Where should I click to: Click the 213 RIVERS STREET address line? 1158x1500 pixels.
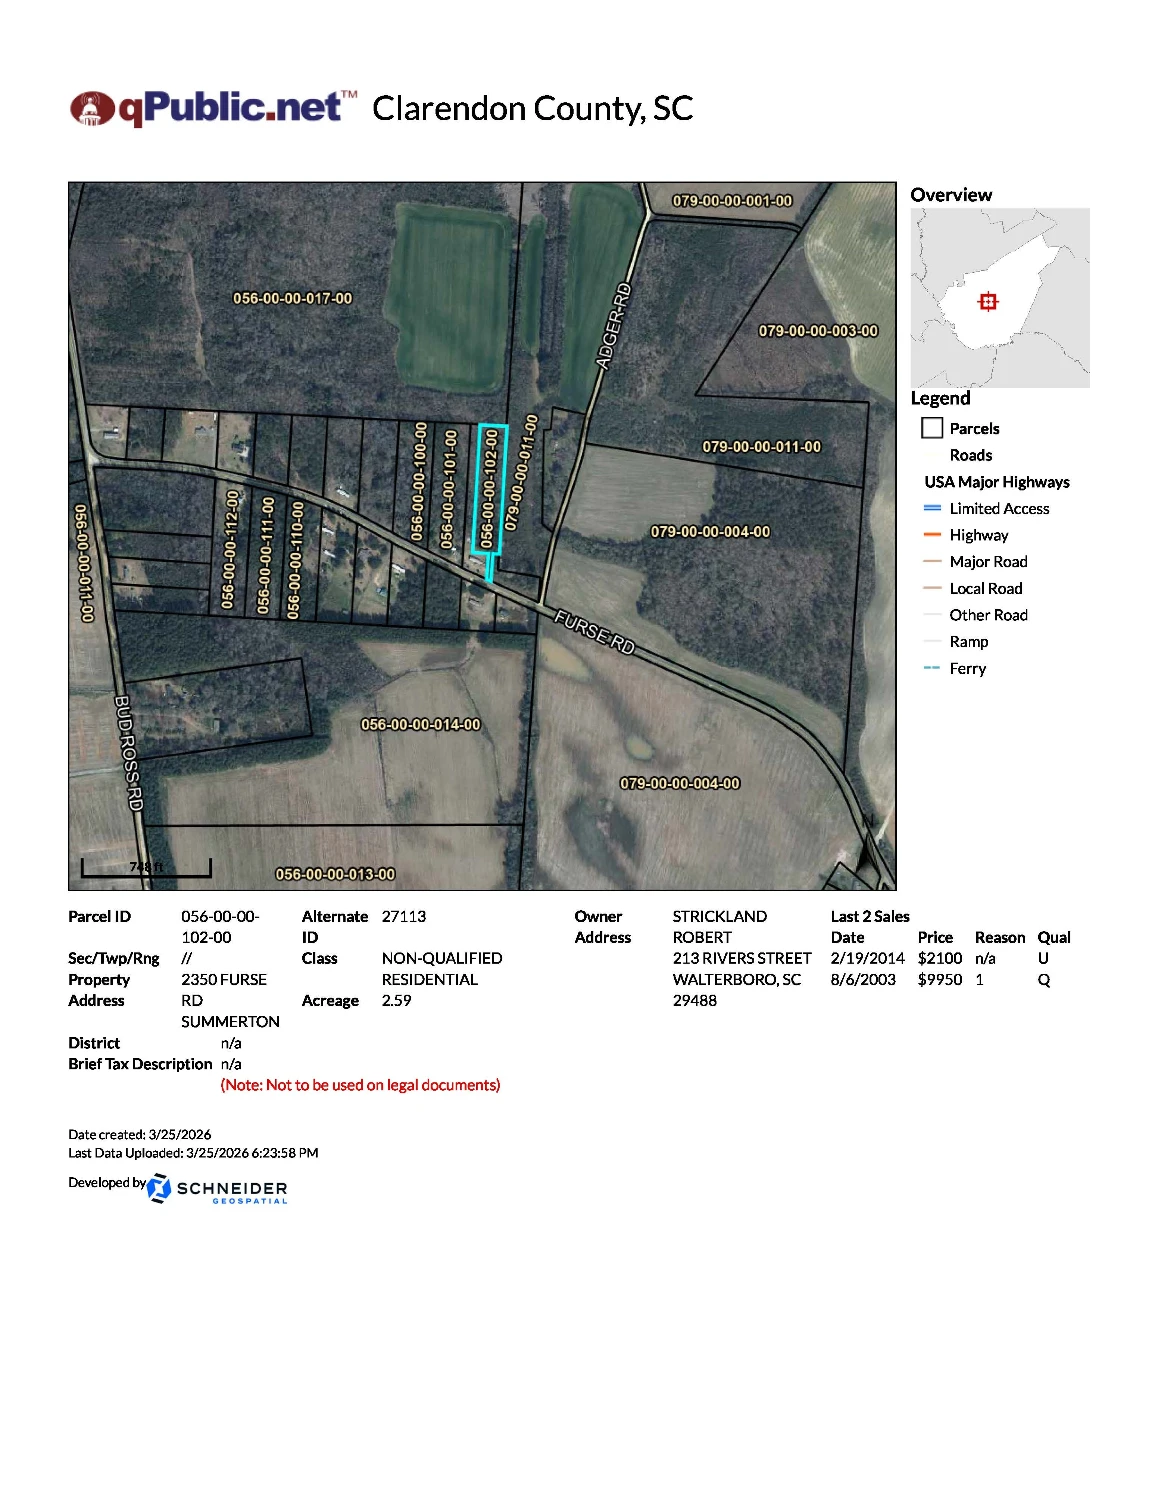pos(742,958)
